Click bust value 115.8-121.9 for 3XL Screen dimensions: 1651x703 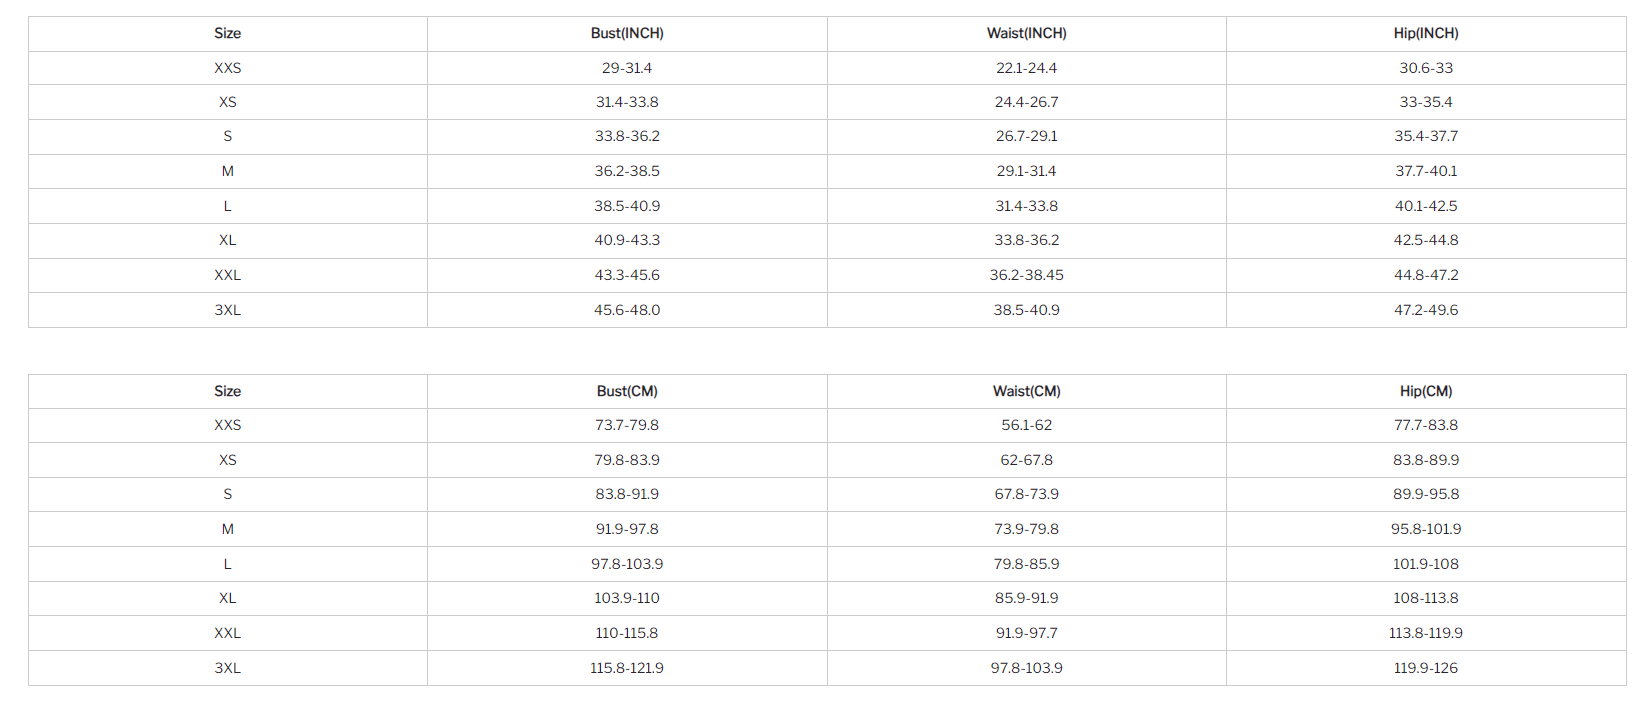pyautogui.click(x=627, y=668)
